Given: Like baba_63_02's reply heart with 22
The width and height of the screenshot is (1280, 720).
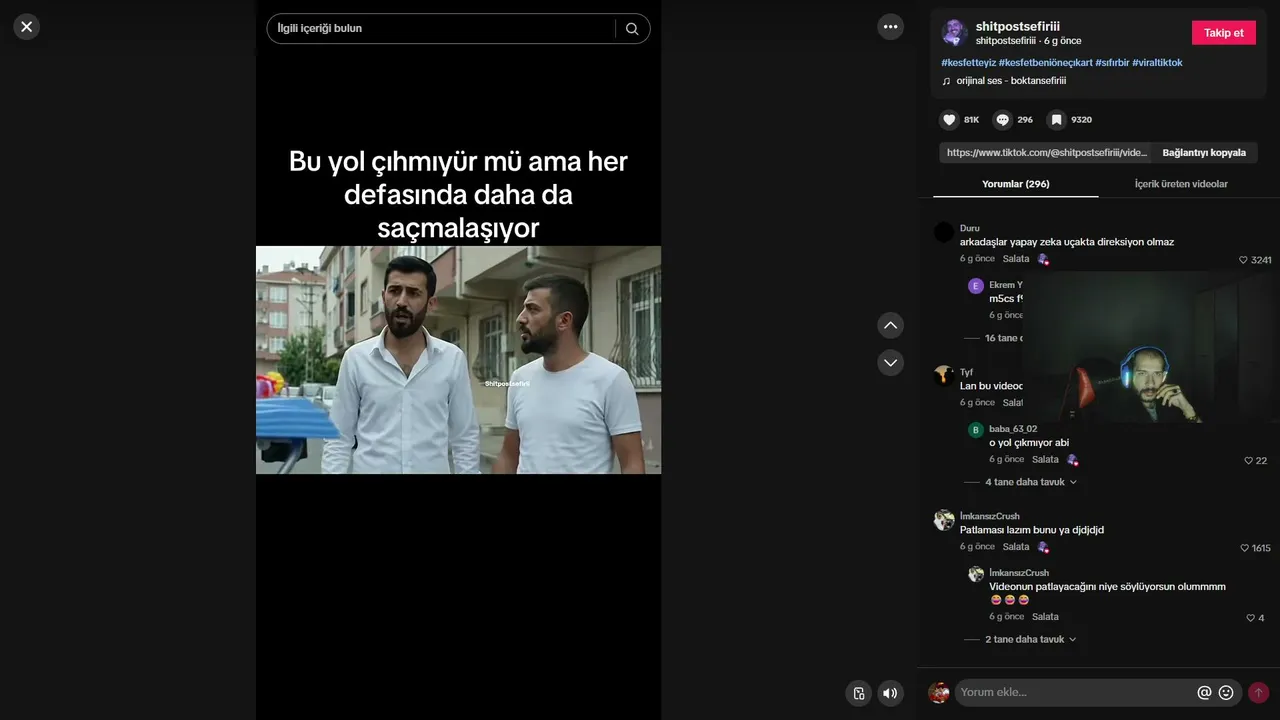Looking at the screenshot, I should [x=1249, y=461].
